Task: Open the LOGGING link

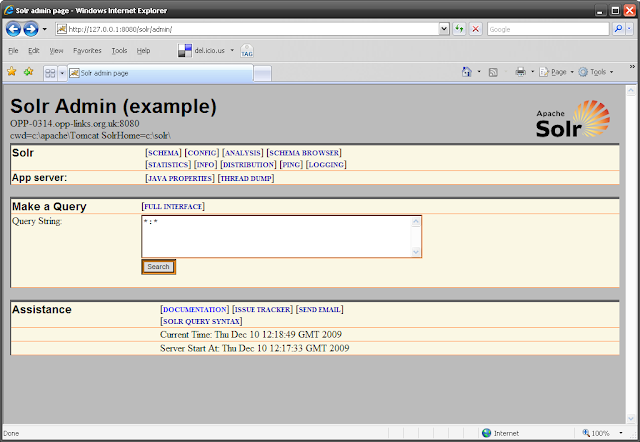Action: [x=326, y=164]
